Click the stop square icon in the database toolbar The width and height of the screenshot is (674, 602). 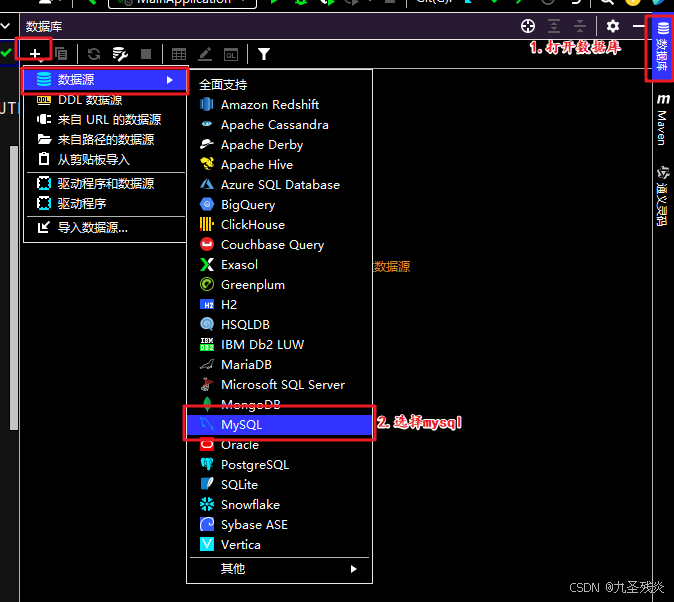point(146,54)
